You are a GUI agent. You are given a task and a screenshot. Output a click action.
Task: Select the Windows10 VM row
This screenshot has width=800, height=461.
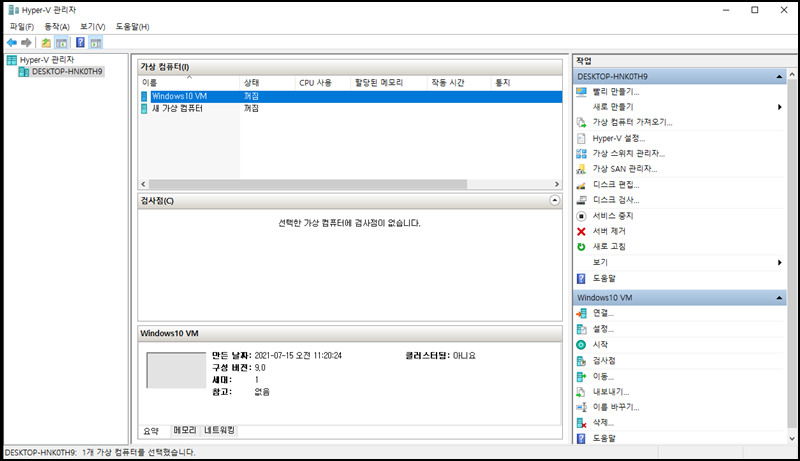(x=351, y=96)
